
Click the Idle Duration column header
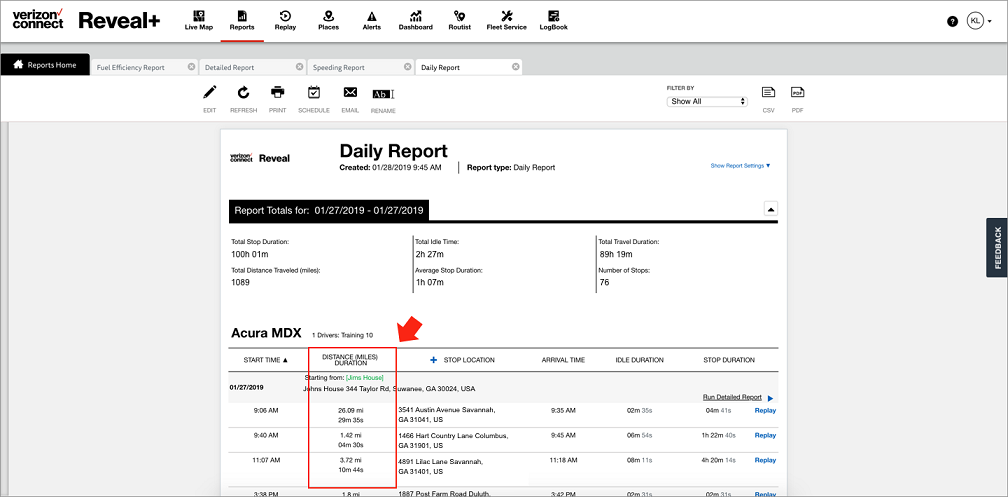[639, 360]
